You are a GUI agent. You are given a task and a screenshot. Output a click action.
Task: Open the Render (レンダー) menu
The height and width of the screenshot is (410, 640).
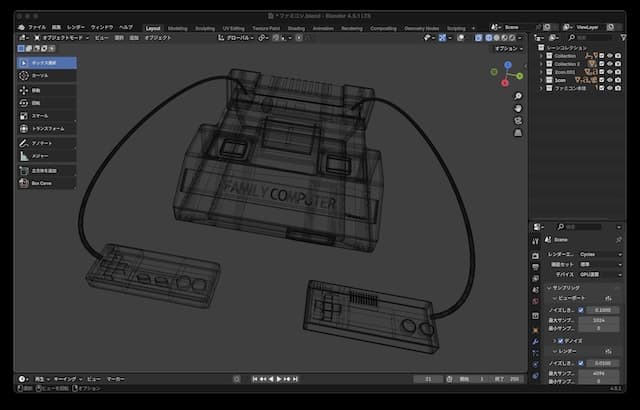click(x=76, y=27)
